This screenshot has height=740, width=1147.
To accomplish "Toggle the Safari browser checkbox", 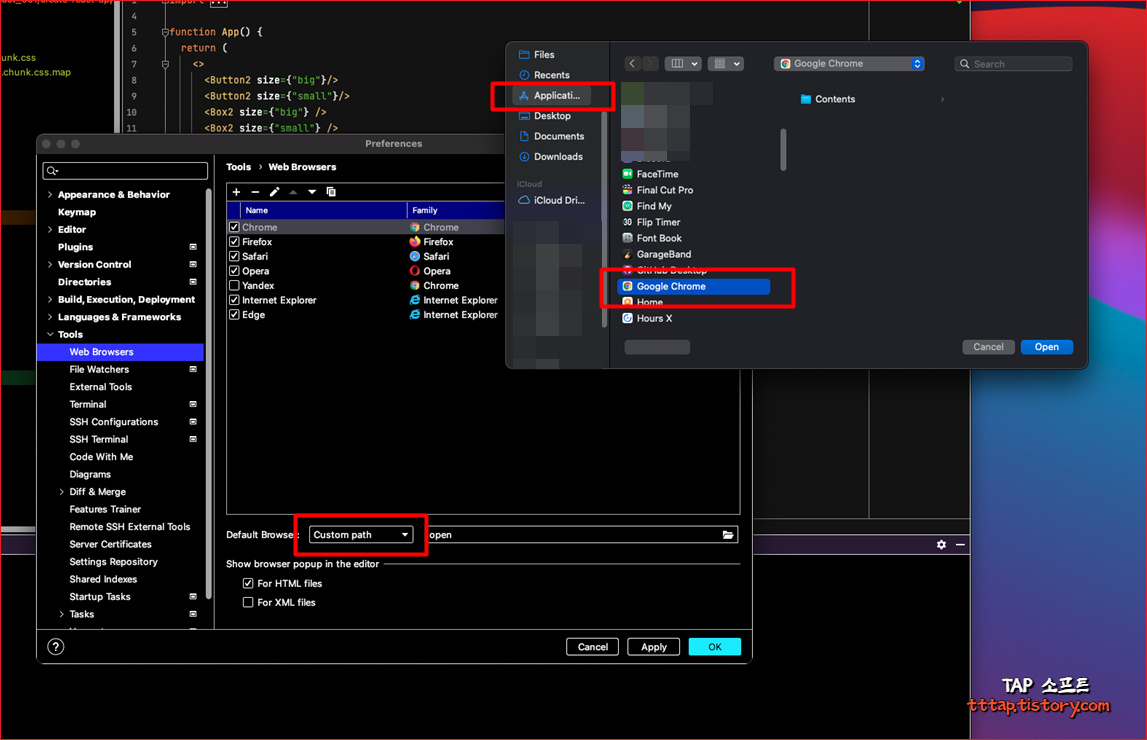I will 234,257.
